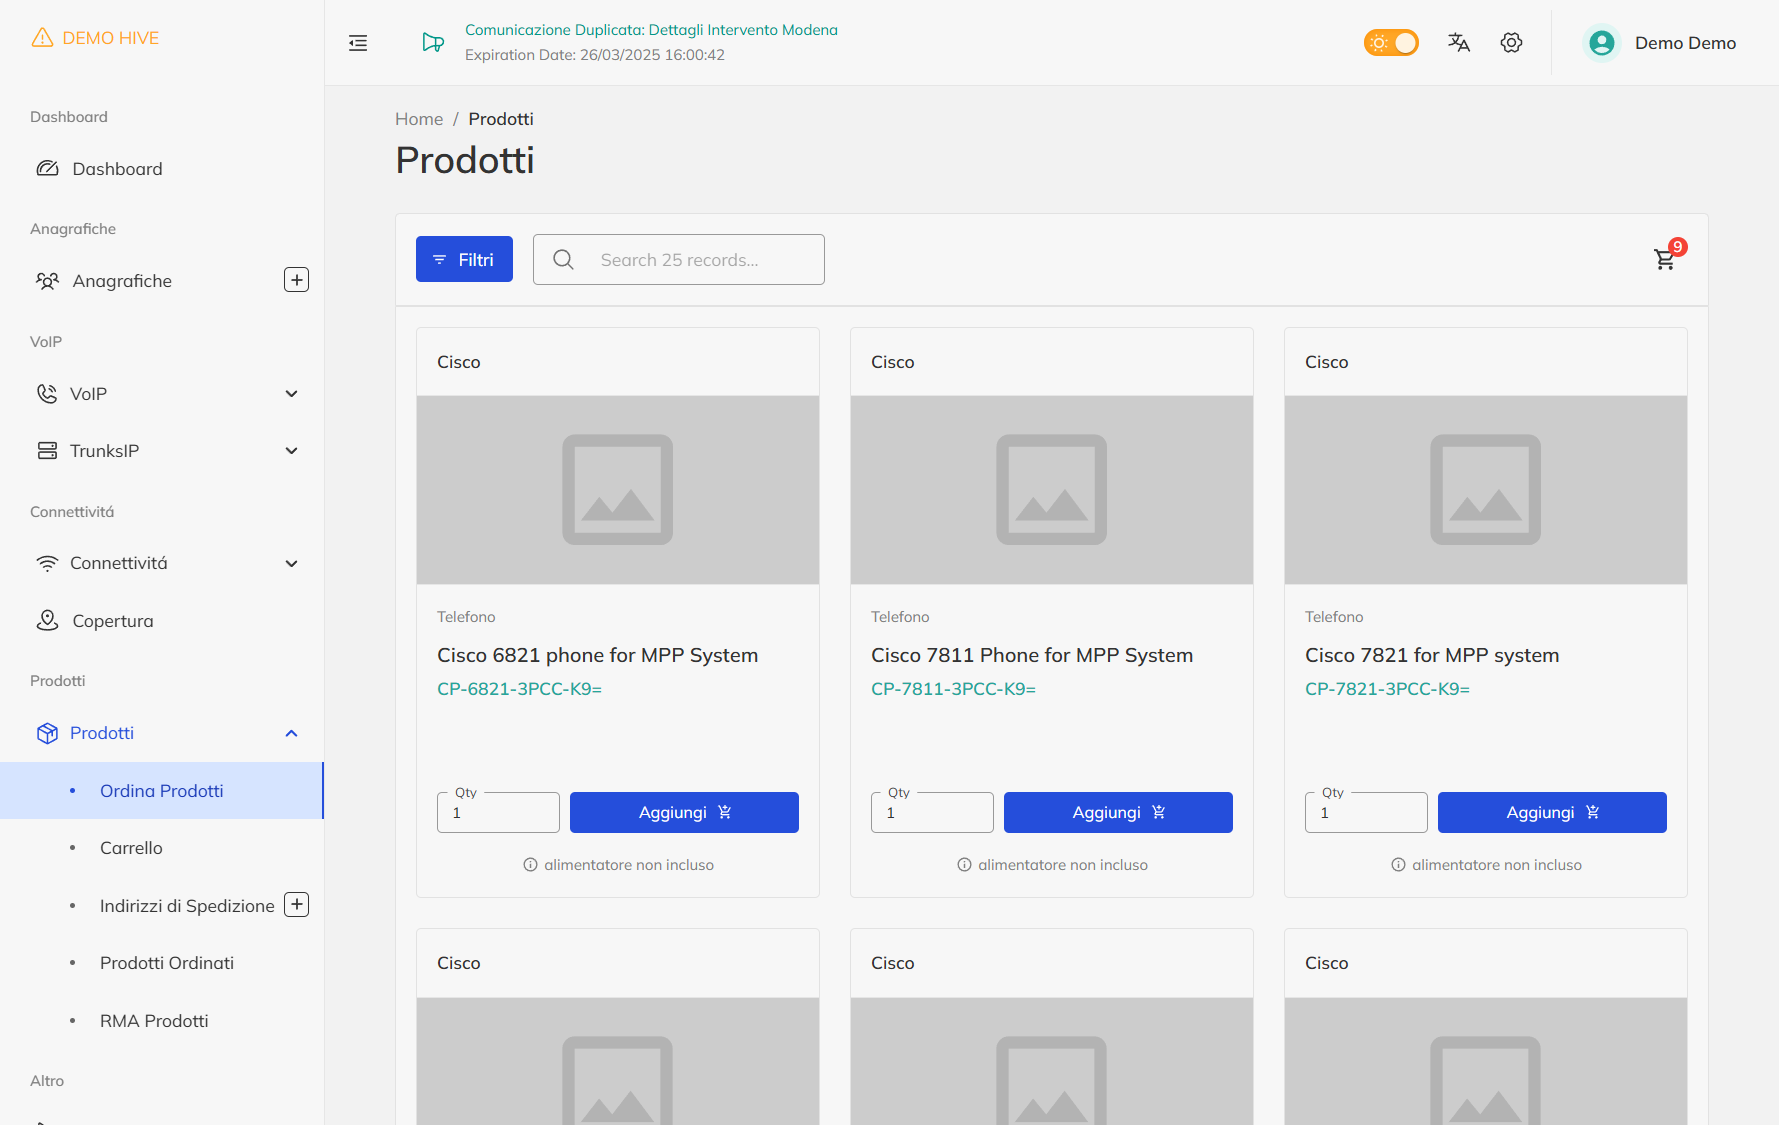
Task: Expand the Connettivitá menu section
Action: click(x=291, y=564)
